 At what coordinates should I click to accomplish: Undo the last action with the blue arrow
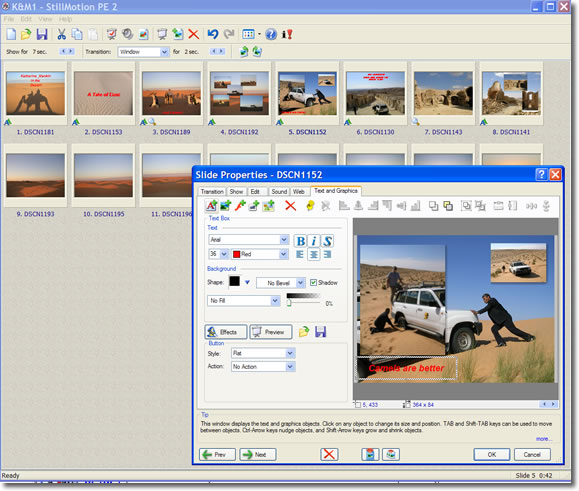pos(213,34)
